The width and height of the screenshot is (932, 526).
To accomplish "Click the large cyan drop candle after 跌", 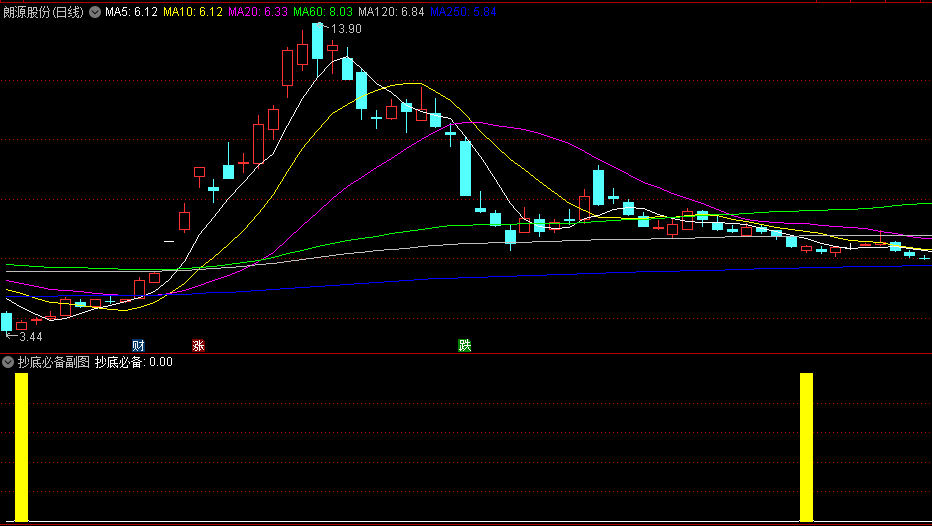I will 465,168.
